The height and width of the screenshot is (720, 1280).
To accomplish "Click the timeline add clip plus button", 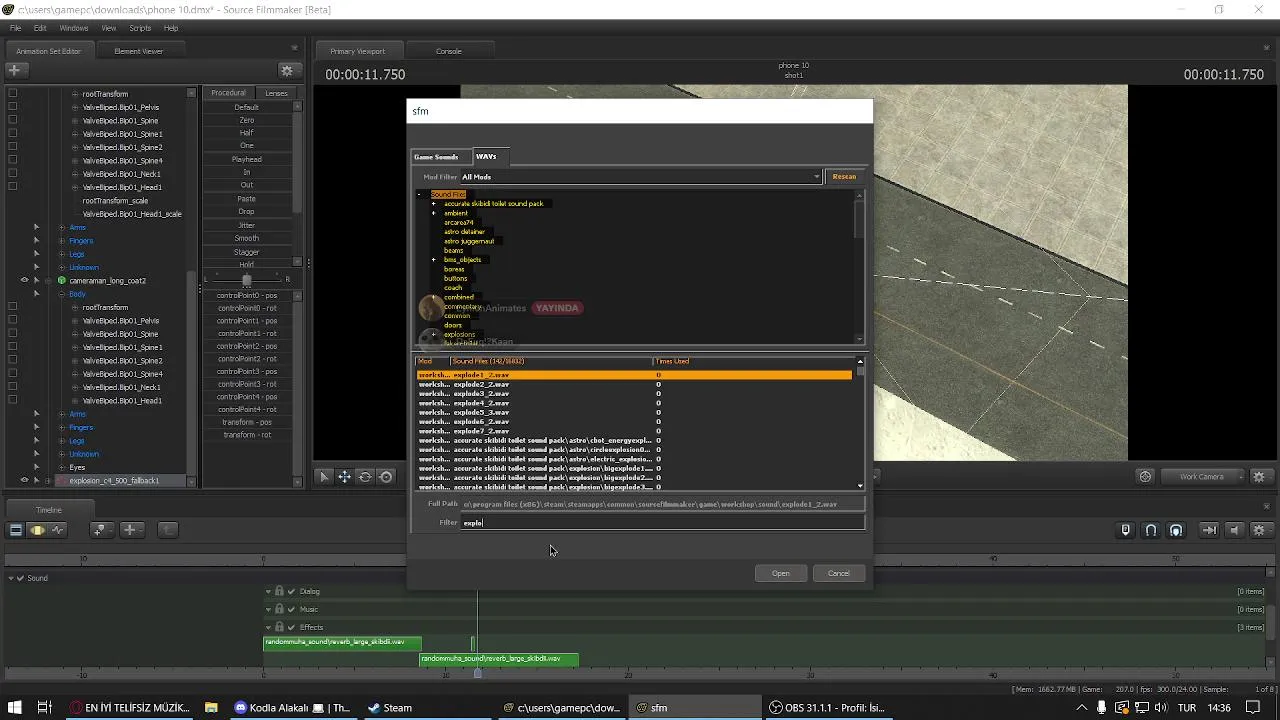I will pos(130,530).
